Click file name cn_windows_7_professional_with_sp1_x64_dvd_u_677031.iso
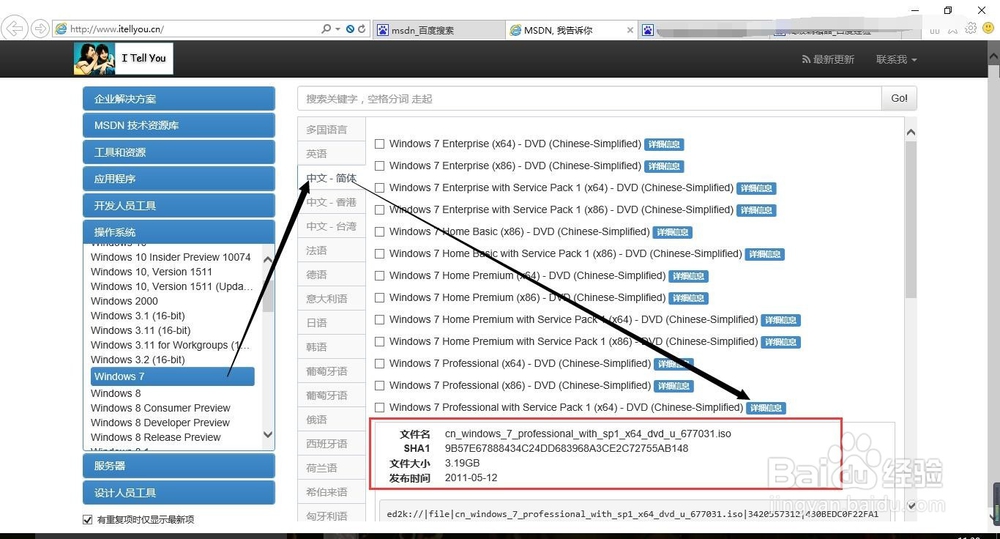 (x=588, y=434)
